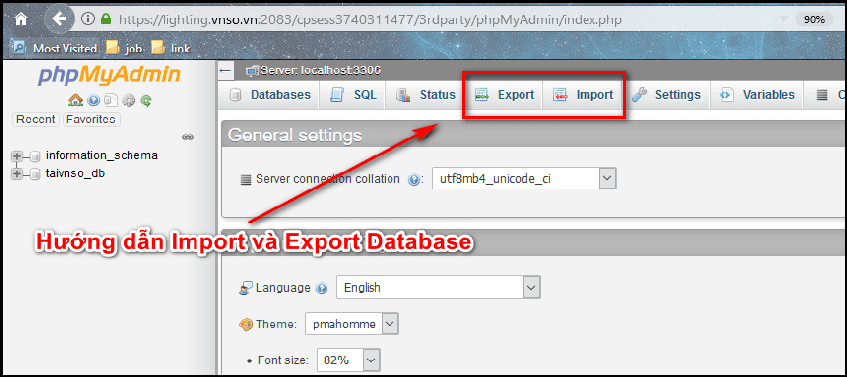Click help icon next to Language label
This screenshot has height=377, width=847.
[322, 288]
